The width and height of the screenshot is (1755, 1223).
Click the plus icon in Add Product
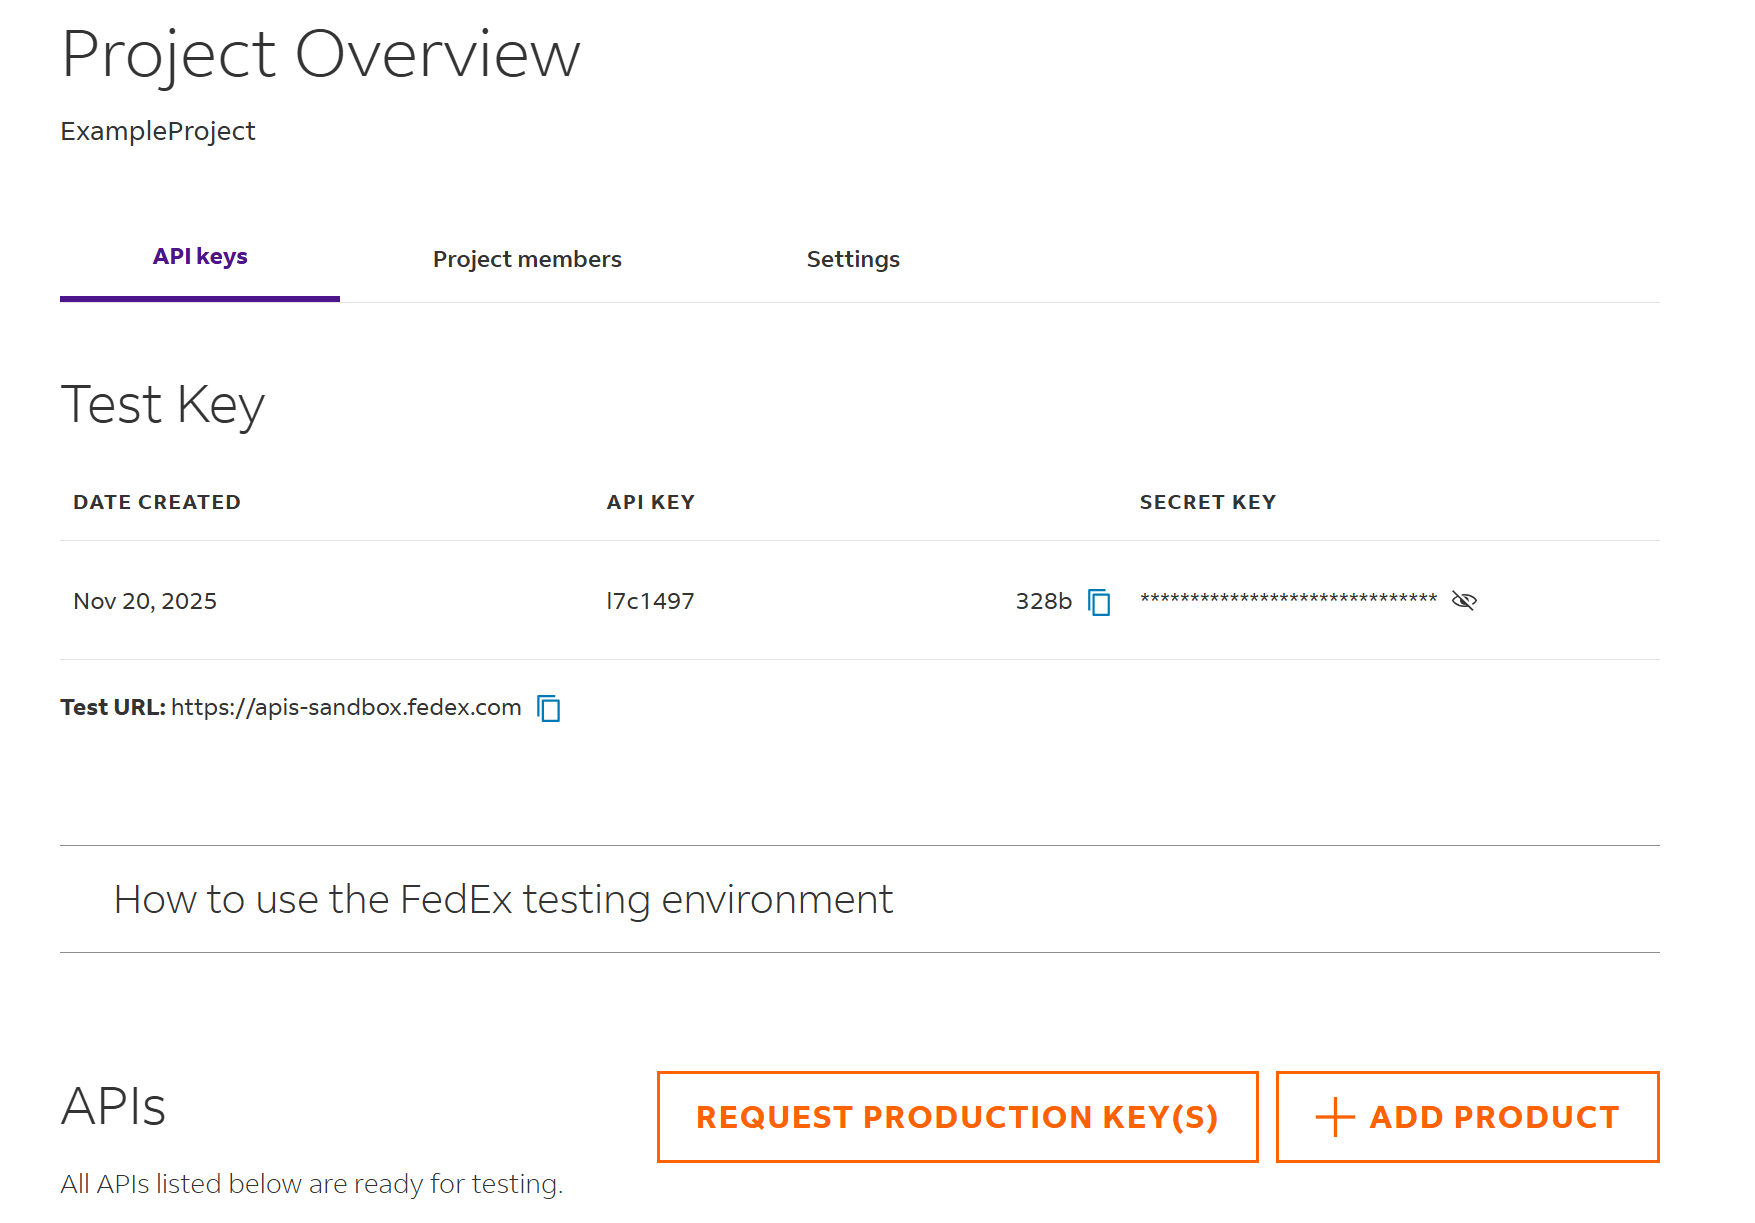click(1334, 1117)
